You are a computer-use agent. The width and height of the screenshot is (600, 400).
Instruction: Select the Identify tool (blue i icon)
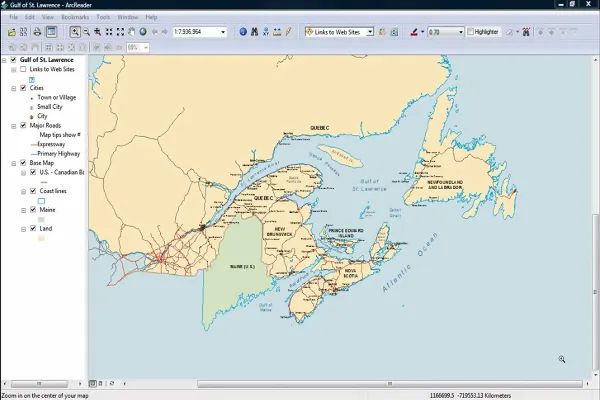243,32
